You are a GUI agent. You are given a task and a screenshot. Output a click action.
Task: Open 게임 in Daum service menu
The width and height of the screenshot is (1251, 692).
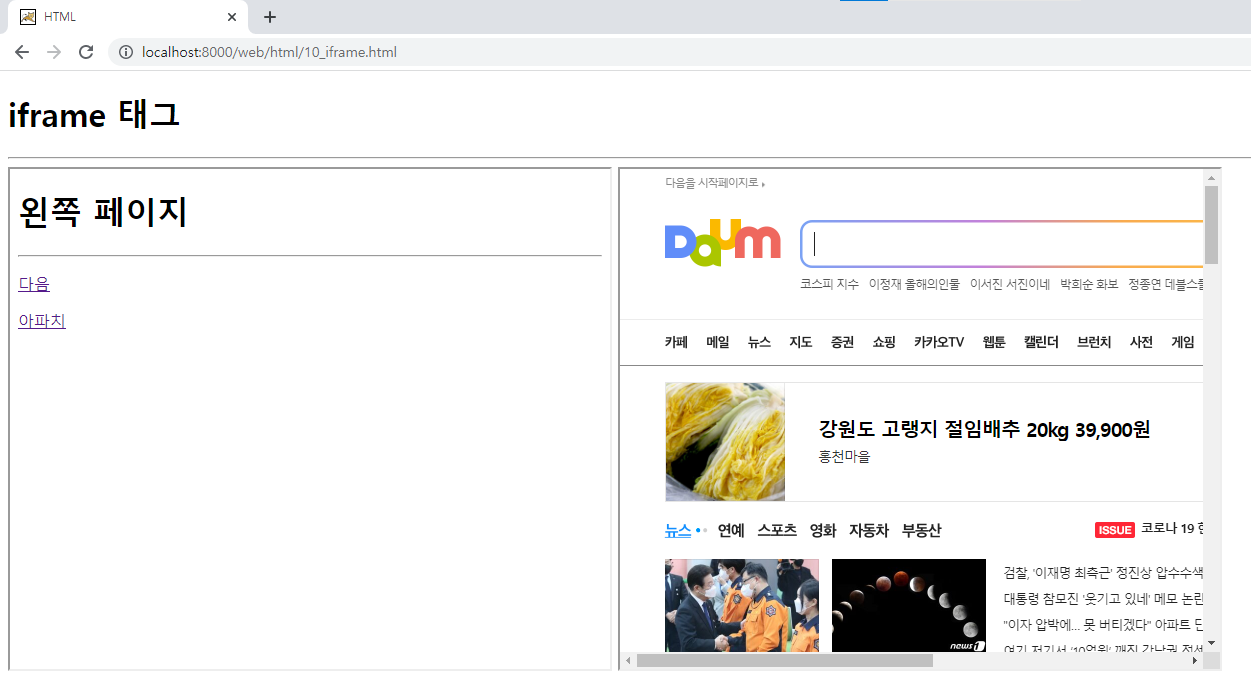(x=1183, y=342)
